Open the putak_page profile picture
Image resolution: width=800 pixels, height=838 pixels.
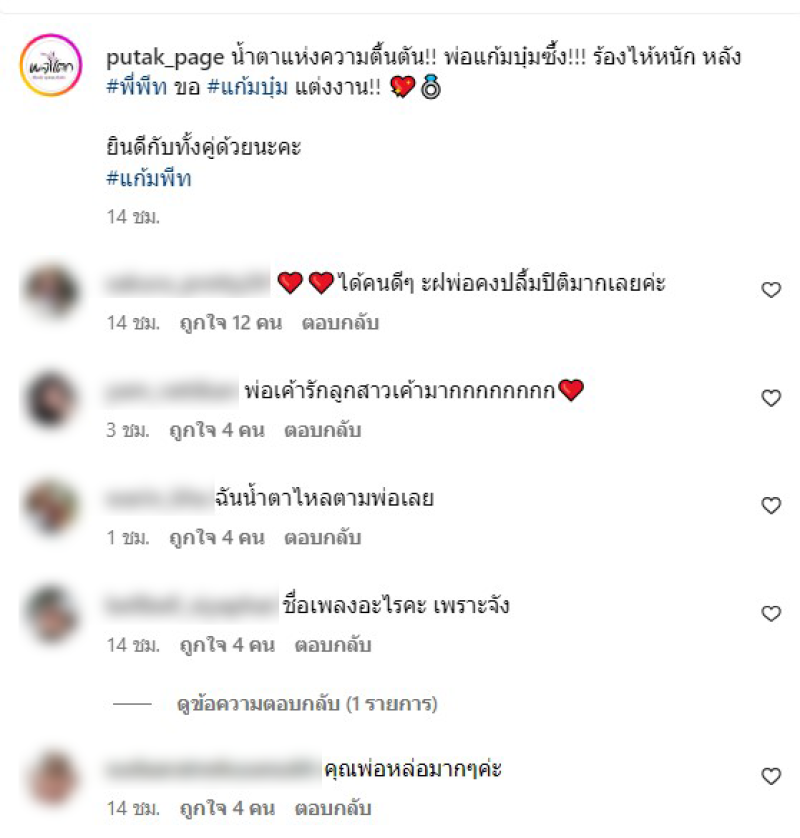coord(51,65)
